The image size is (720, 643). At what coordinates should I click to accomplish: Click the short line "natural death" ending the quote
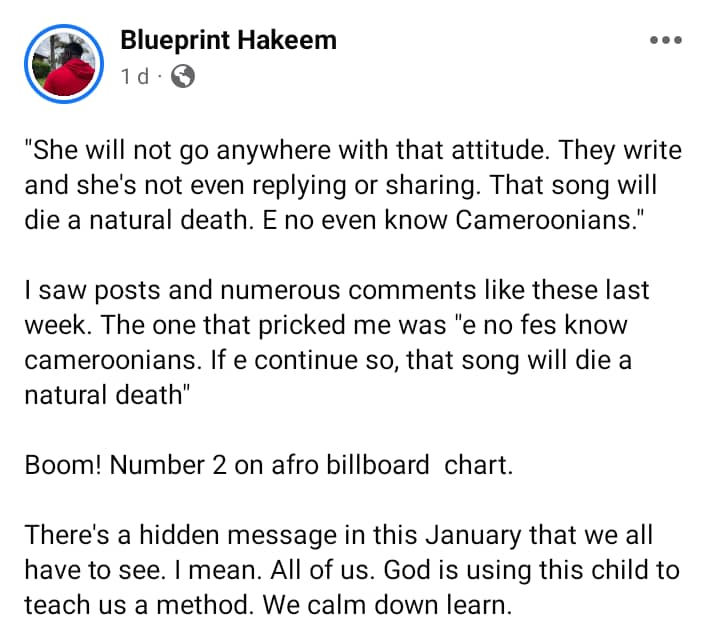[107, 395]
